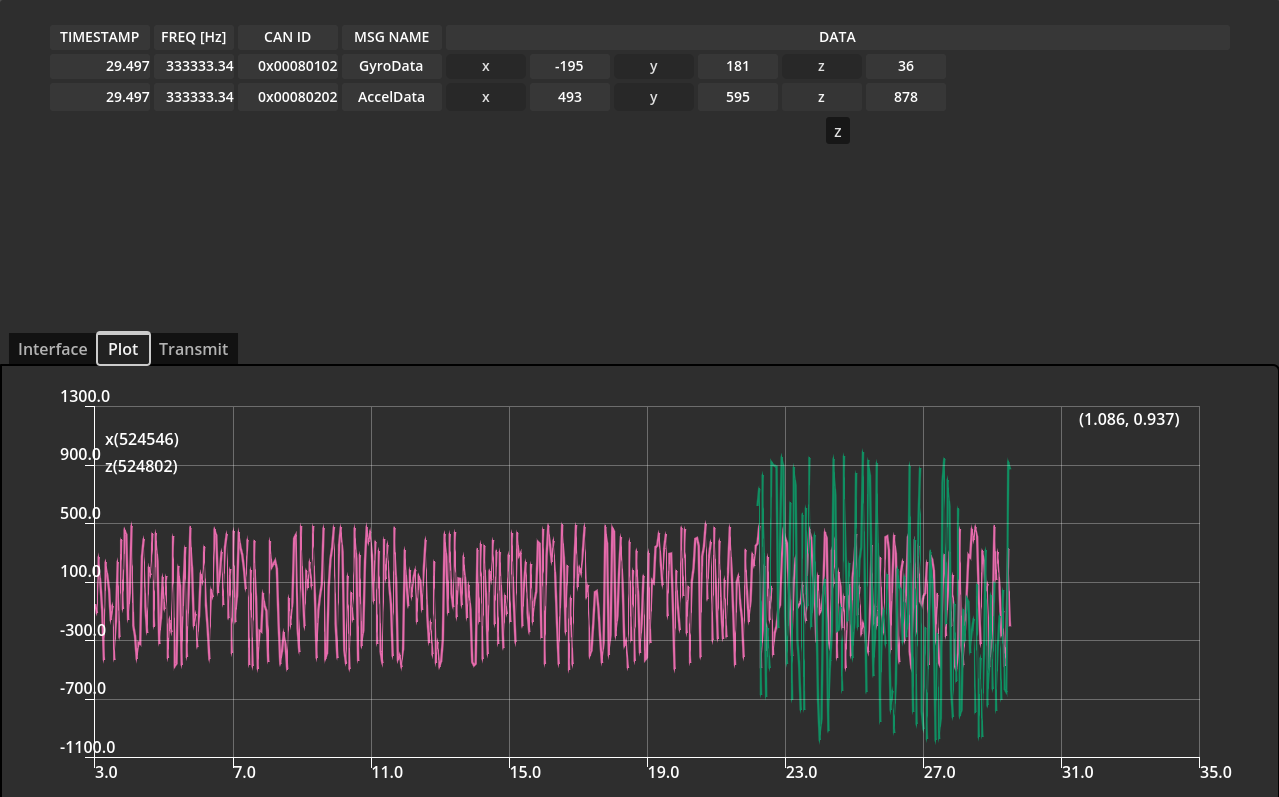1279x797 pixels.
Task: Select the GyroData message name cell
Action: pos(391,66)
